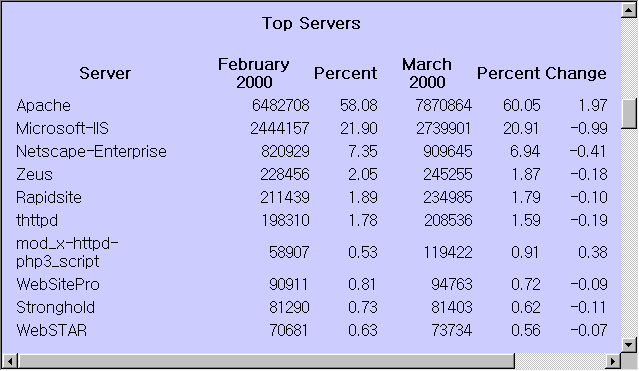This screenshot has height=371, width=639.
Task: Click WebSTAR March value 73734
Action: point(452,330)
